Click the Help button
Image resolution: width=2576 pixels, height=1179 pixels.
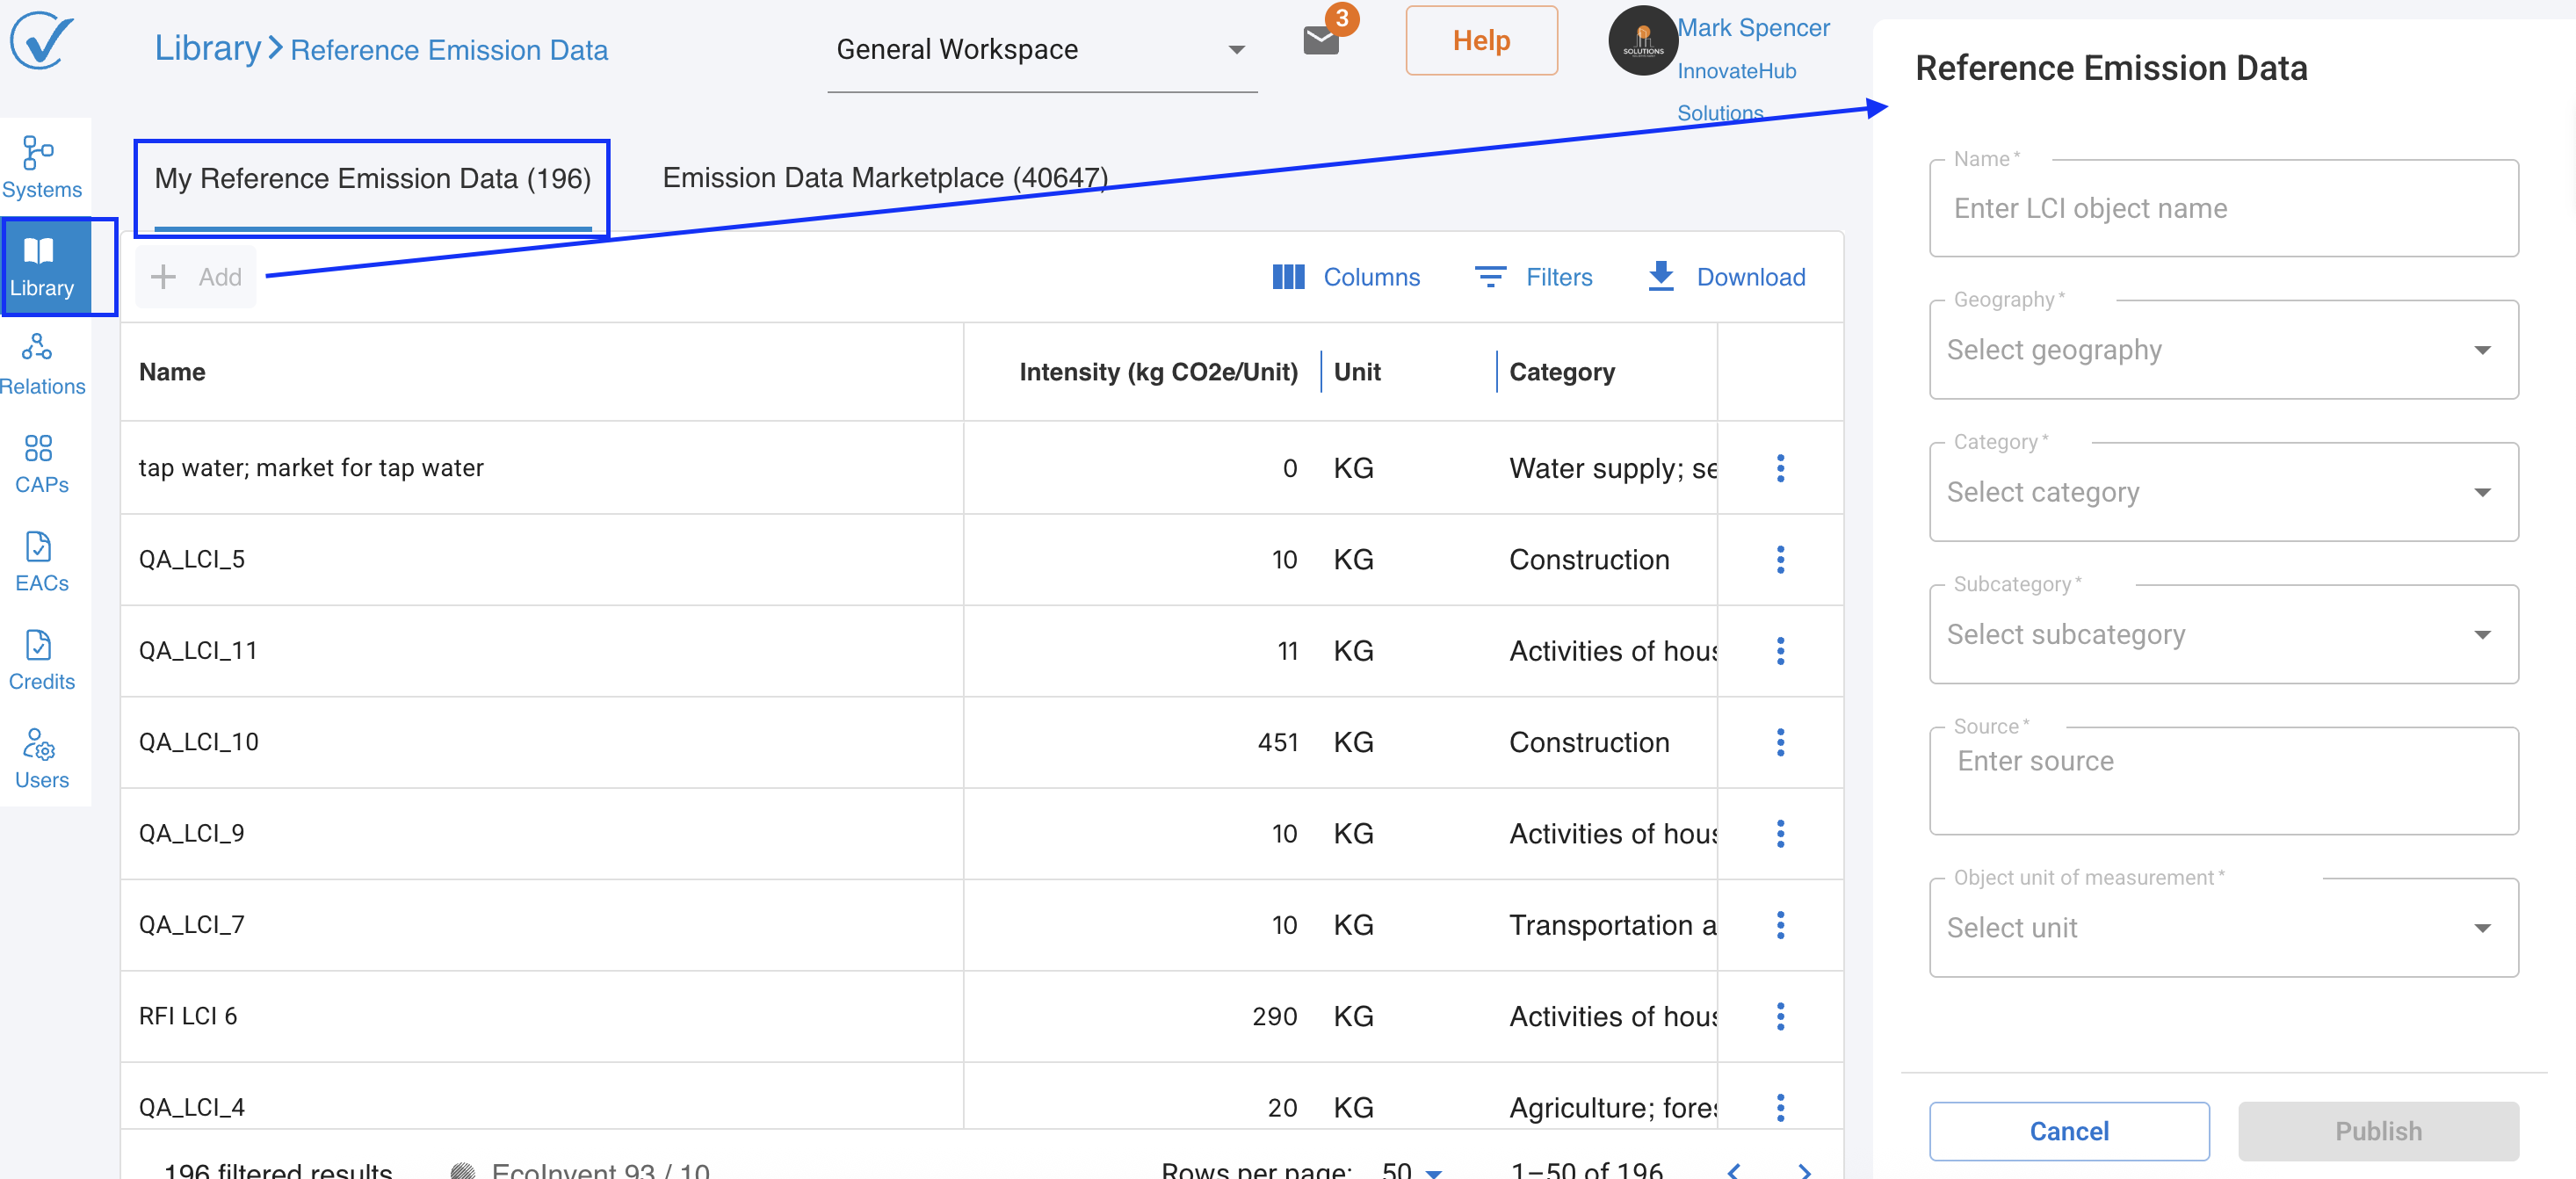(1481, 41)
